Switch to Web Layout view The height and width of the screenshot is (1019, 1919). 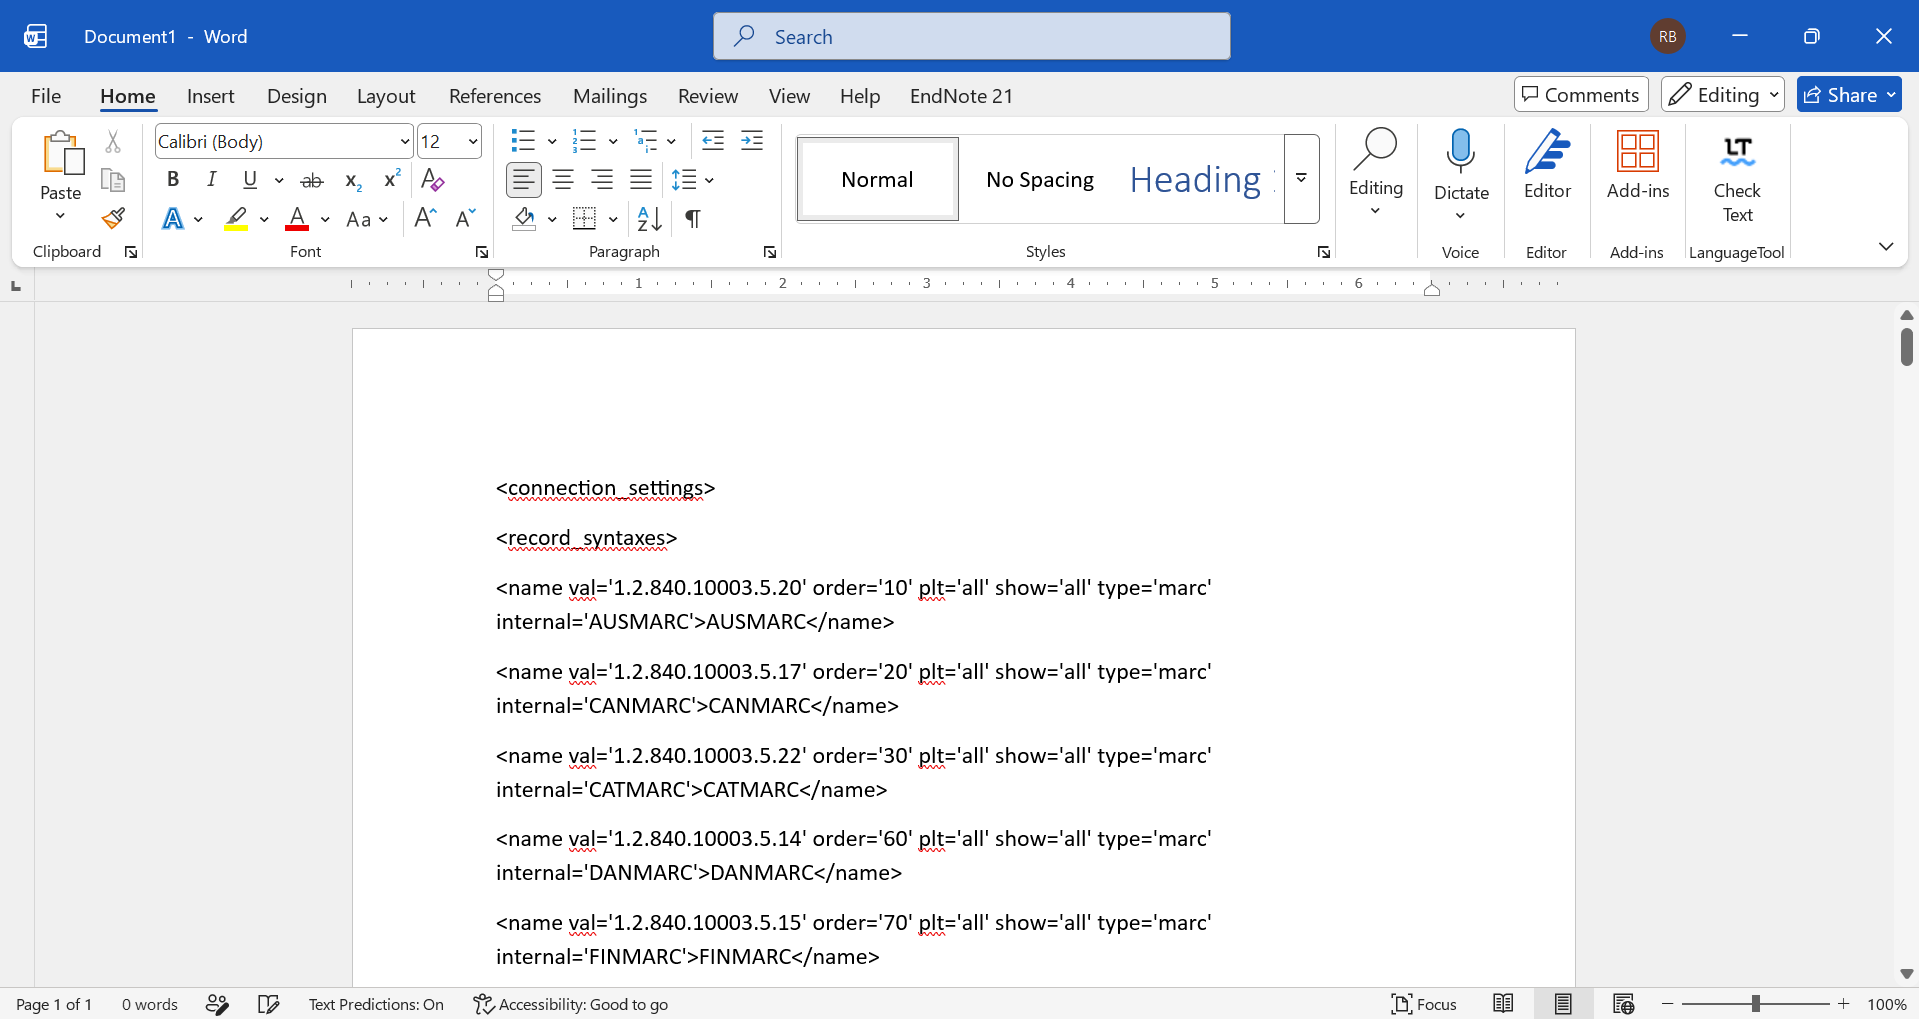tap(1623, 1004)
